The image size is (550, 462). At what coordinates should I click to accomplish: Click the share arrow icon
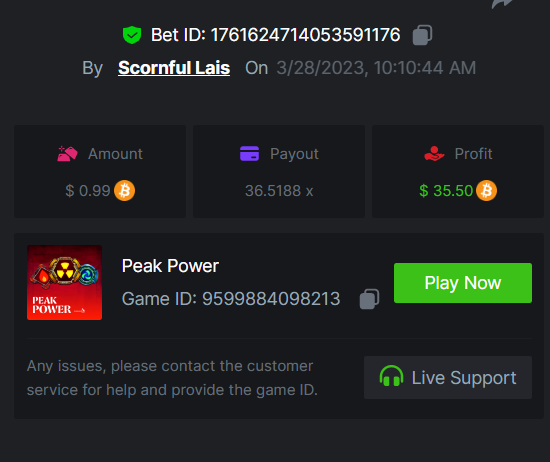[502, 4]
